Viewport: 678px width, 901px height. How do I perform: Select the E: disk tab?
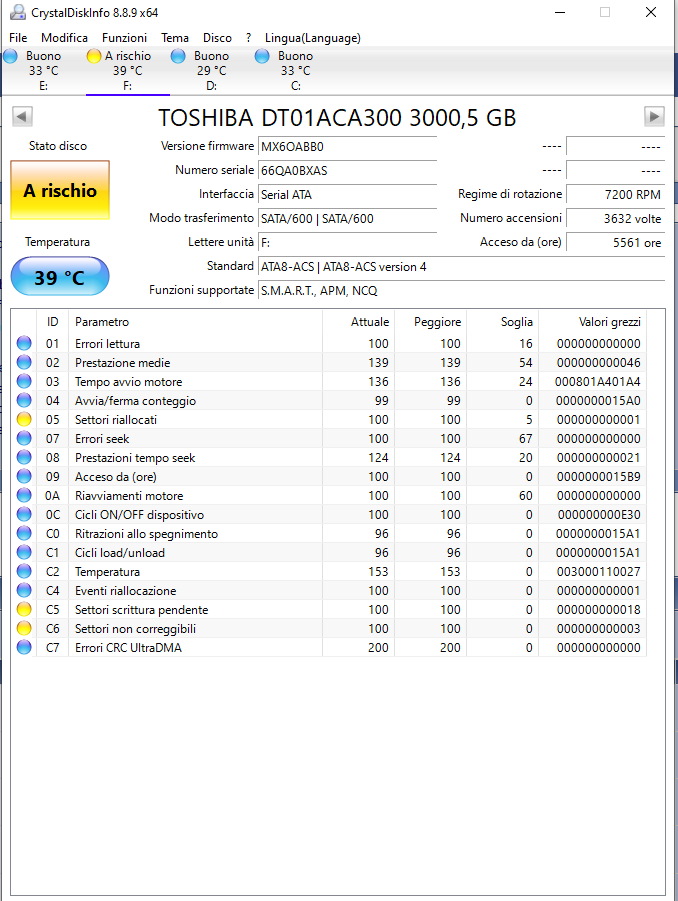pyautogui.click(x=44, y=71)
